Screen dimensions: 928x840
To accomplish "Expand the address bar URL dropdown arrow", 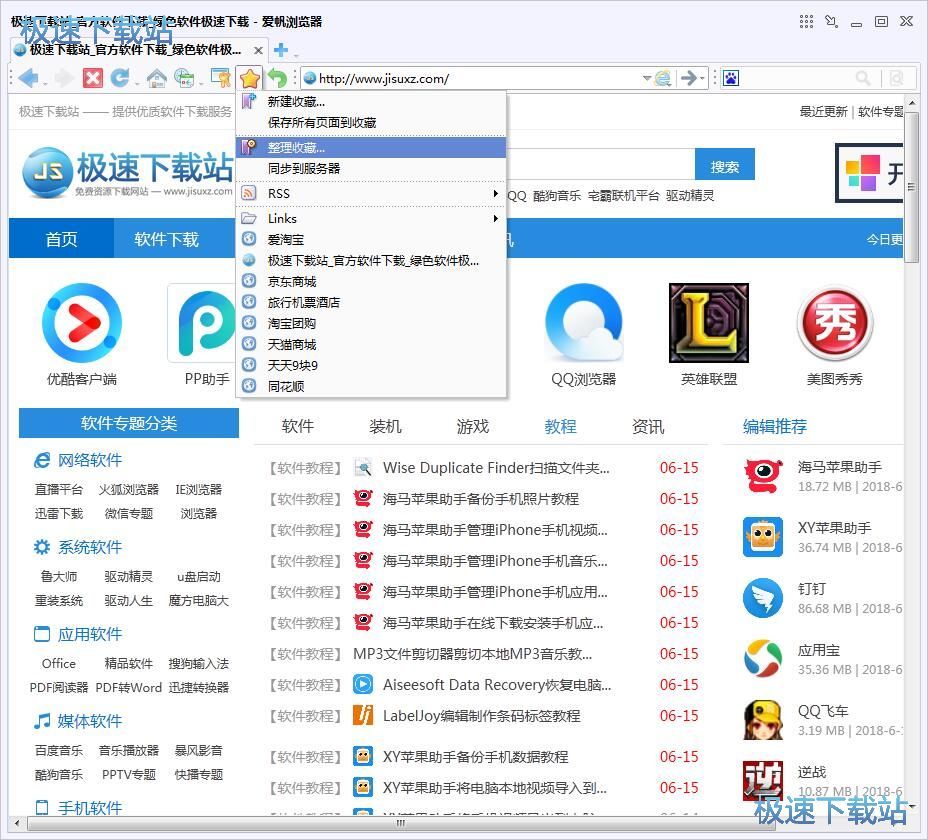I will pos(647,78).
